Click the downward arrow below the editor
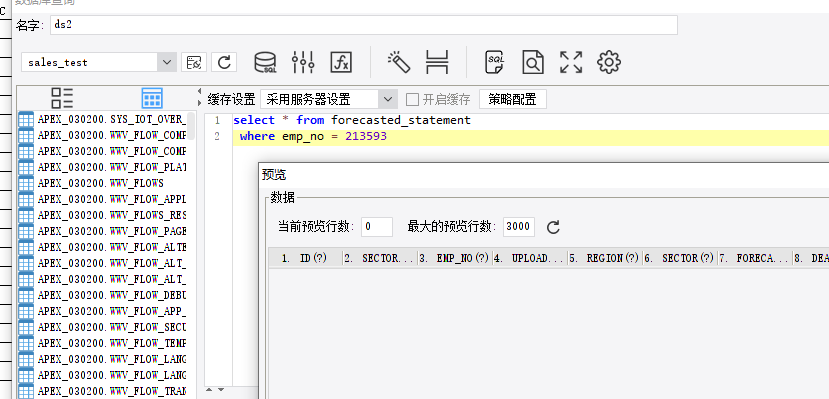The image size is (829, 399). click(x=221, y=390)
